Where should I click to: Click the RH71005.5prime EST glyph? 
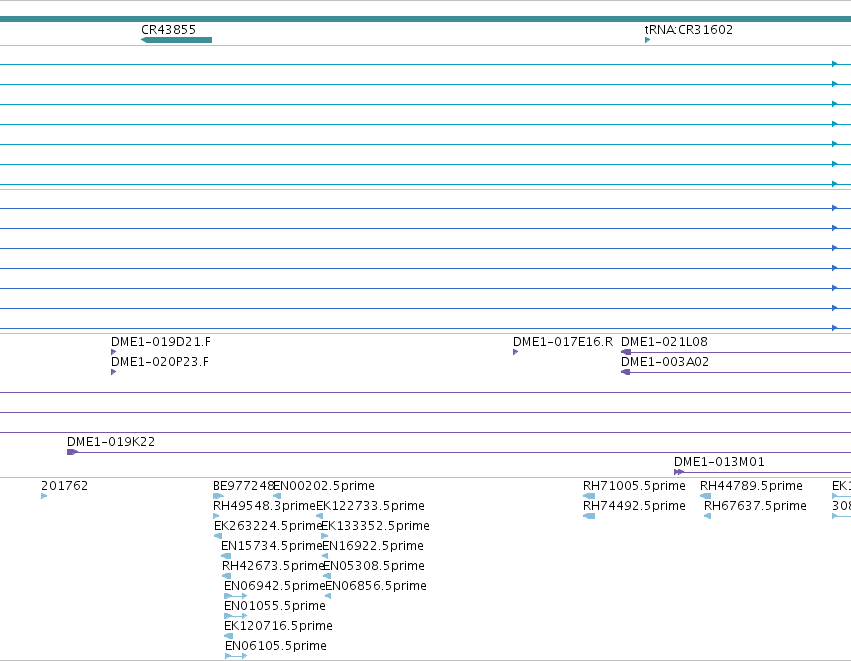589,496
